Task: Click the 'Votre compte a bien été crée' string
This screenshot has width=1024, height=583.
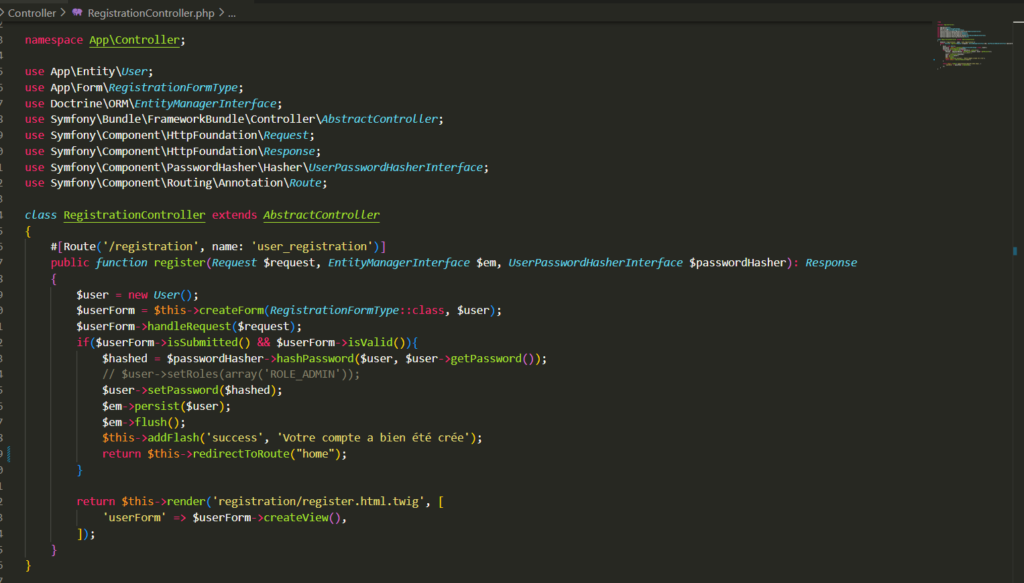Action: coord(374,438)
